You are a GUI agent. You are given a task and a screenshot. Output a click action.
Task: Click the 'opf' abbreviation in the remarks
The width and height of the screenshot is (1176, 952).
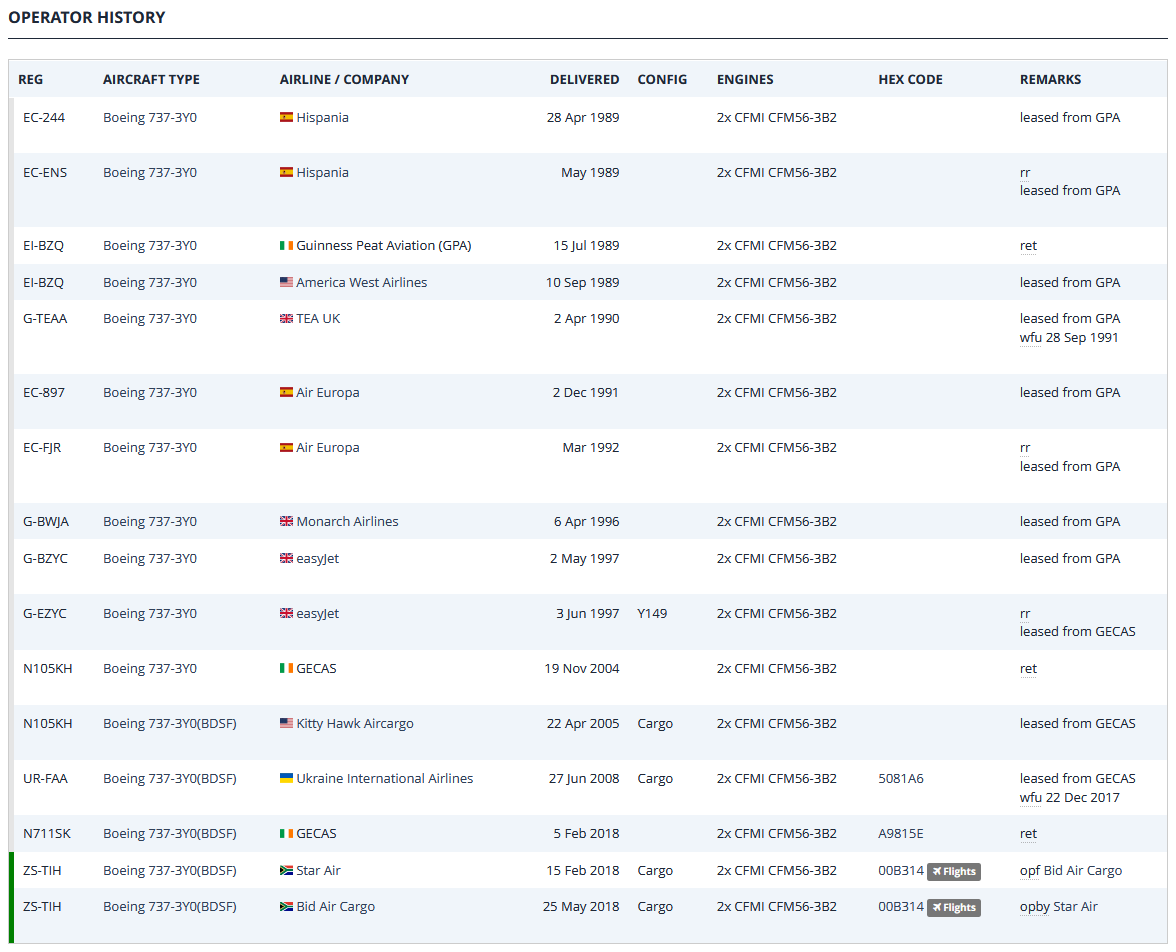[1029, 870]
